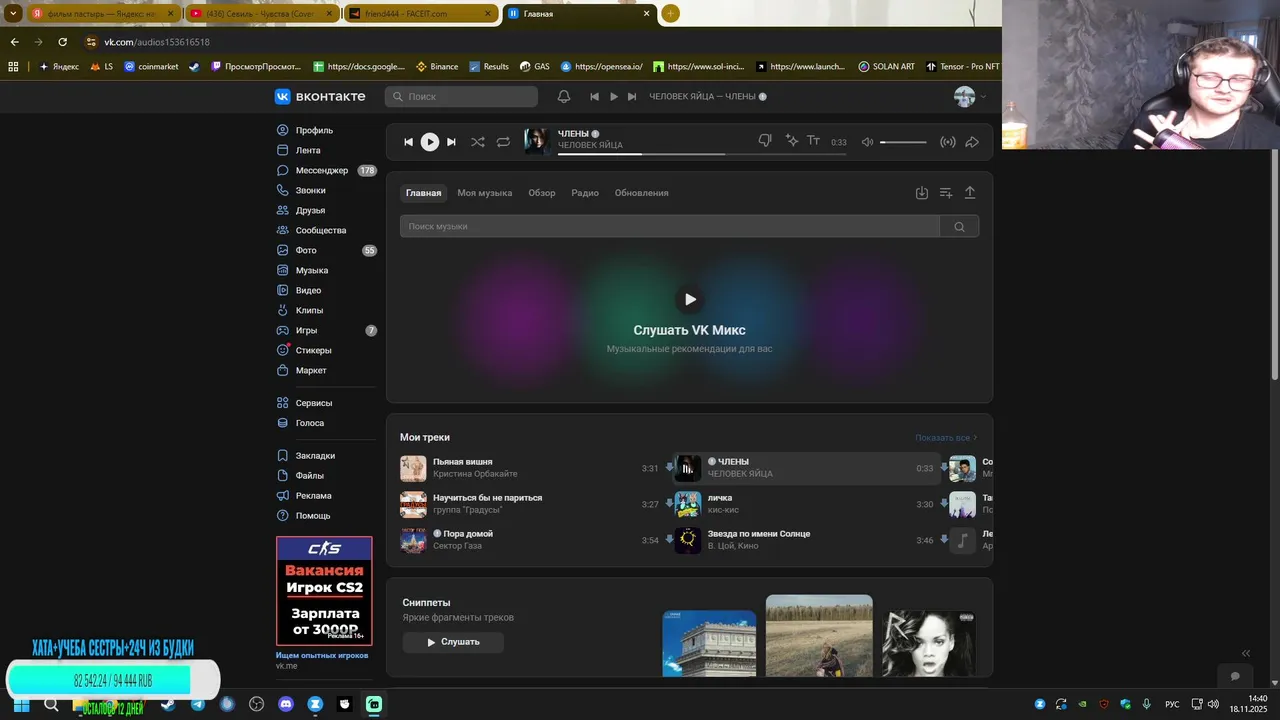
Task: Open Discord from the taskbar
Action: pyautogui.click(x=286, y=704)
